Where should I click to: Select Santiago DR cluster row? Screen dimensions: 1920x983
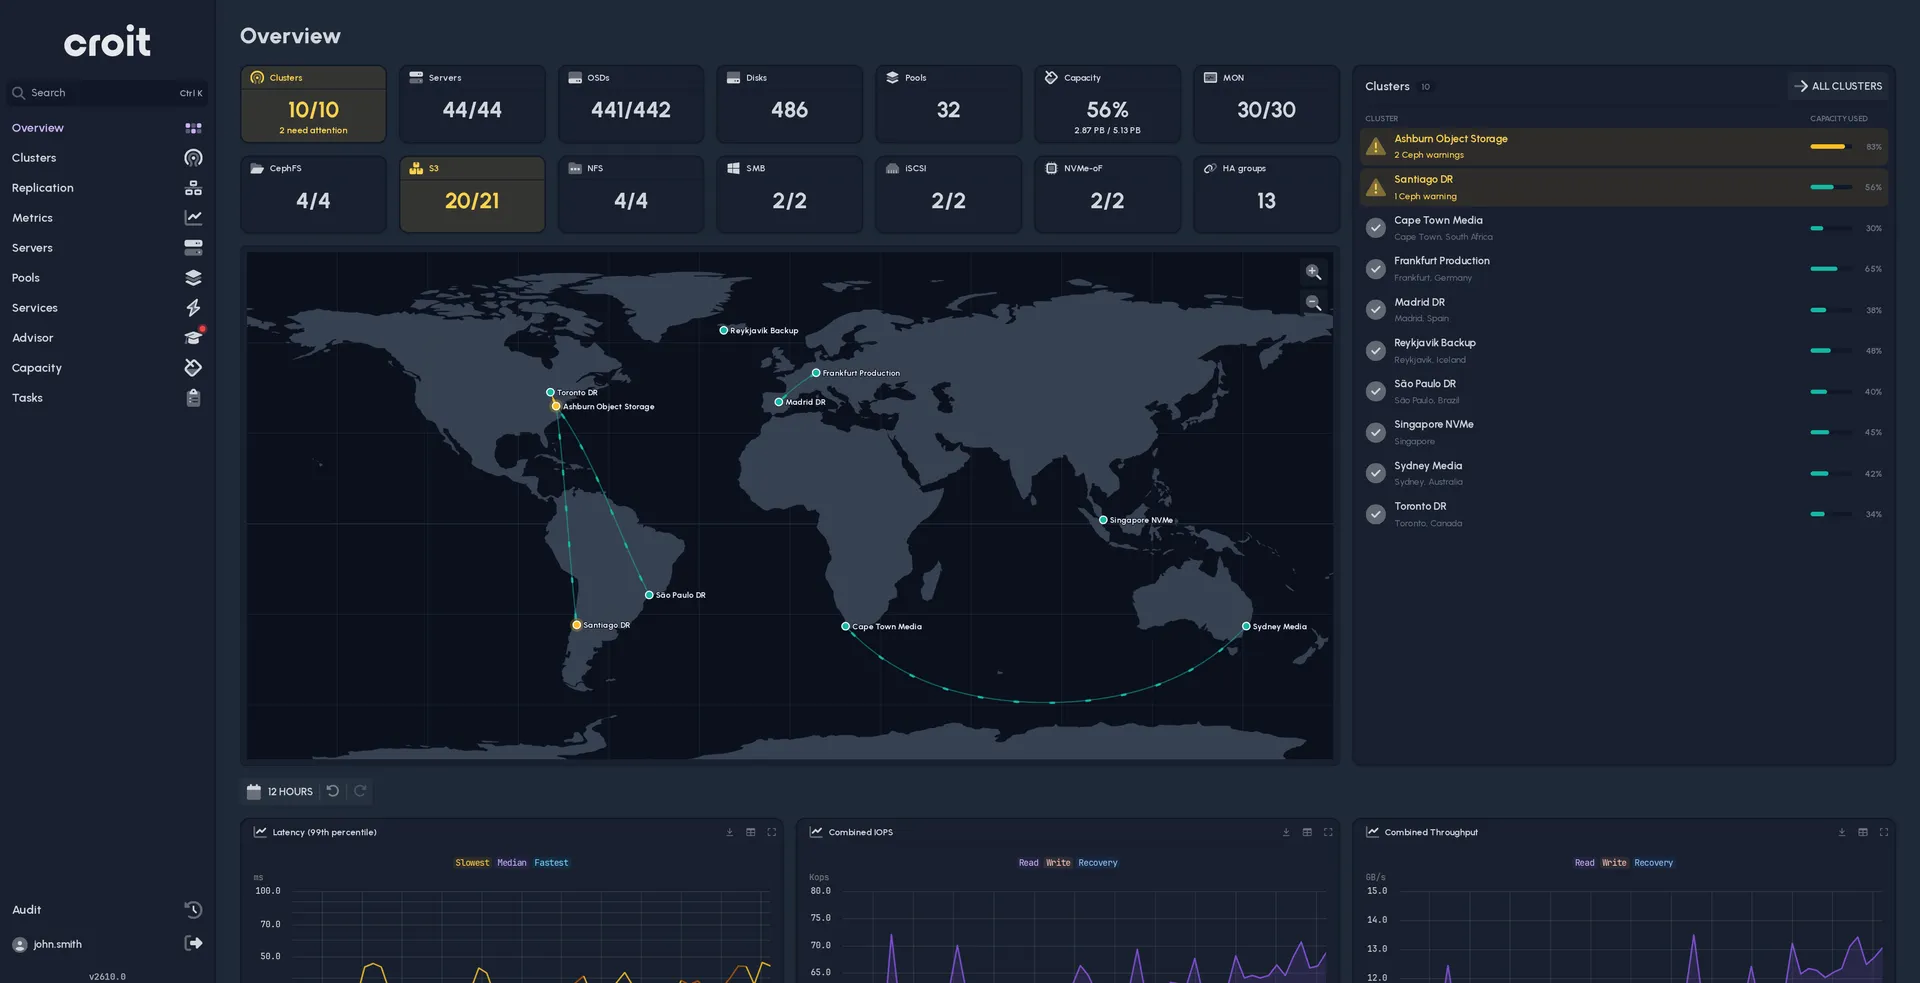click(1624, 188)
